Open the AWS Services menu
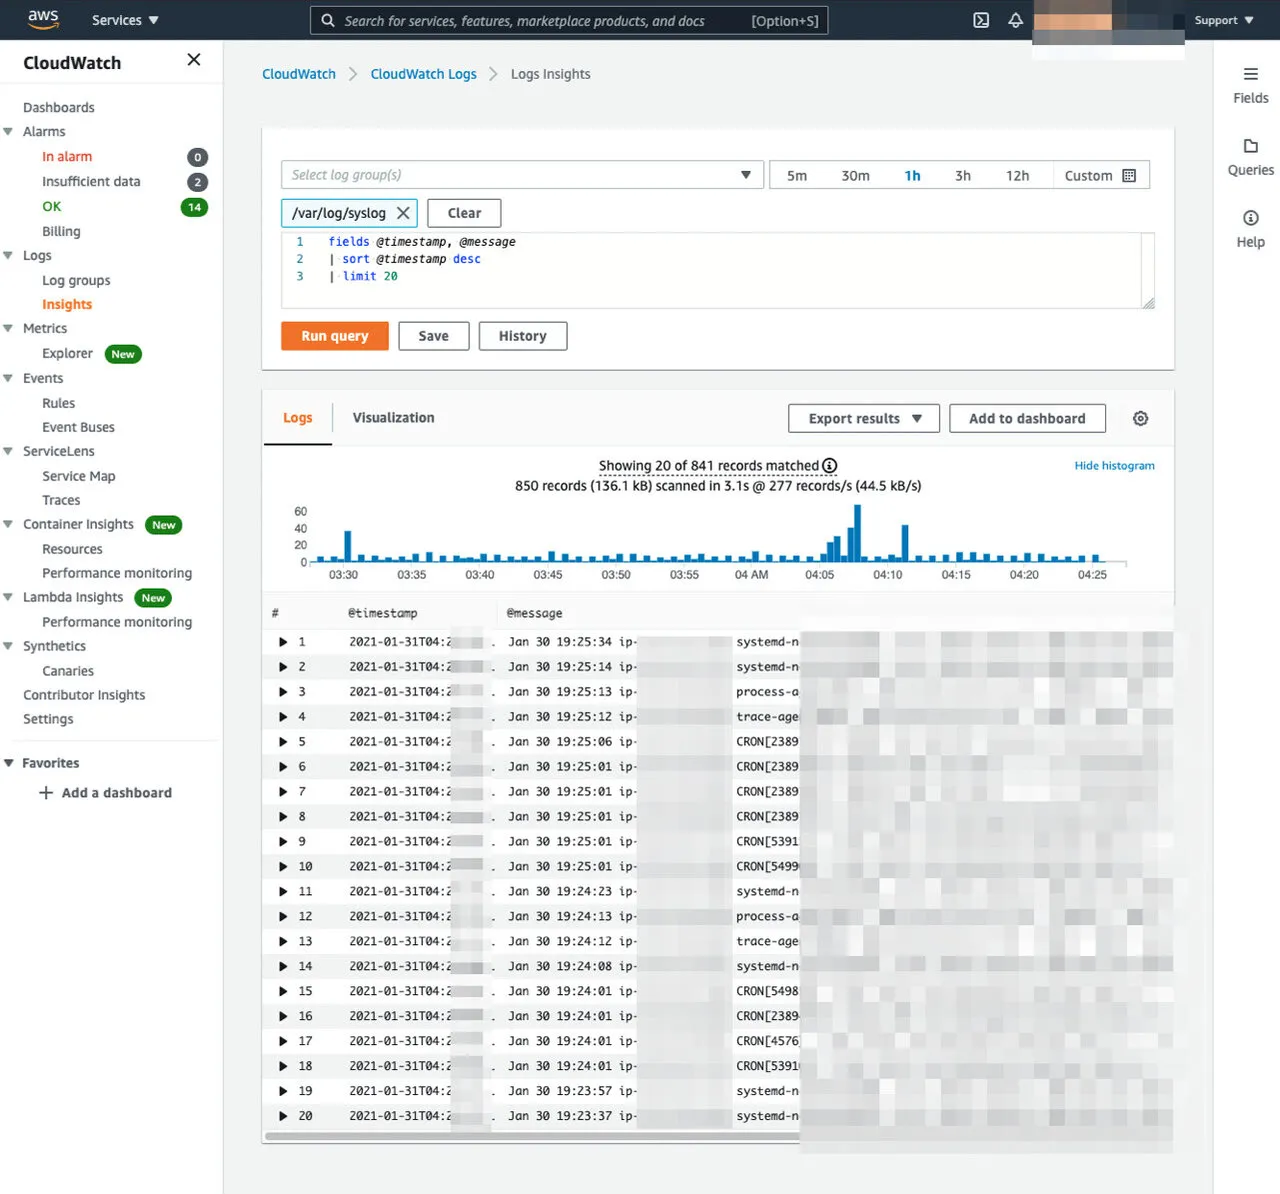This screenshot has width=1280, height=1194. click(125, 20)
